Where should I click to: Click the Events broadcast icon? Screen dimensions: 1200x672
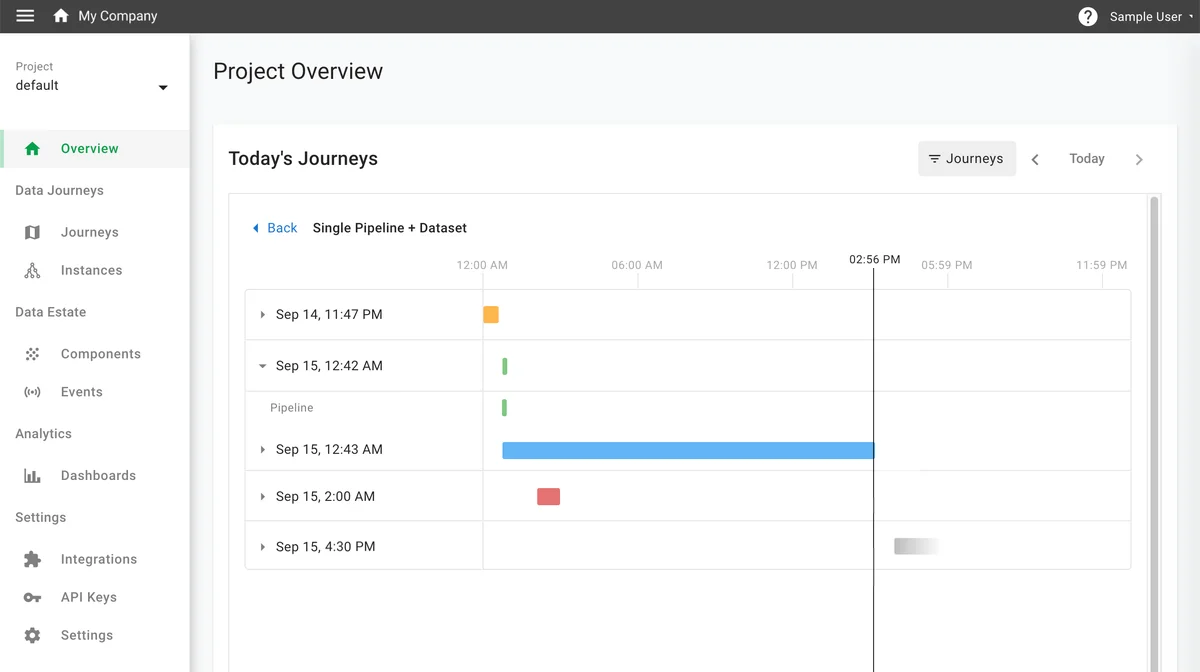(x=32, y=392)
